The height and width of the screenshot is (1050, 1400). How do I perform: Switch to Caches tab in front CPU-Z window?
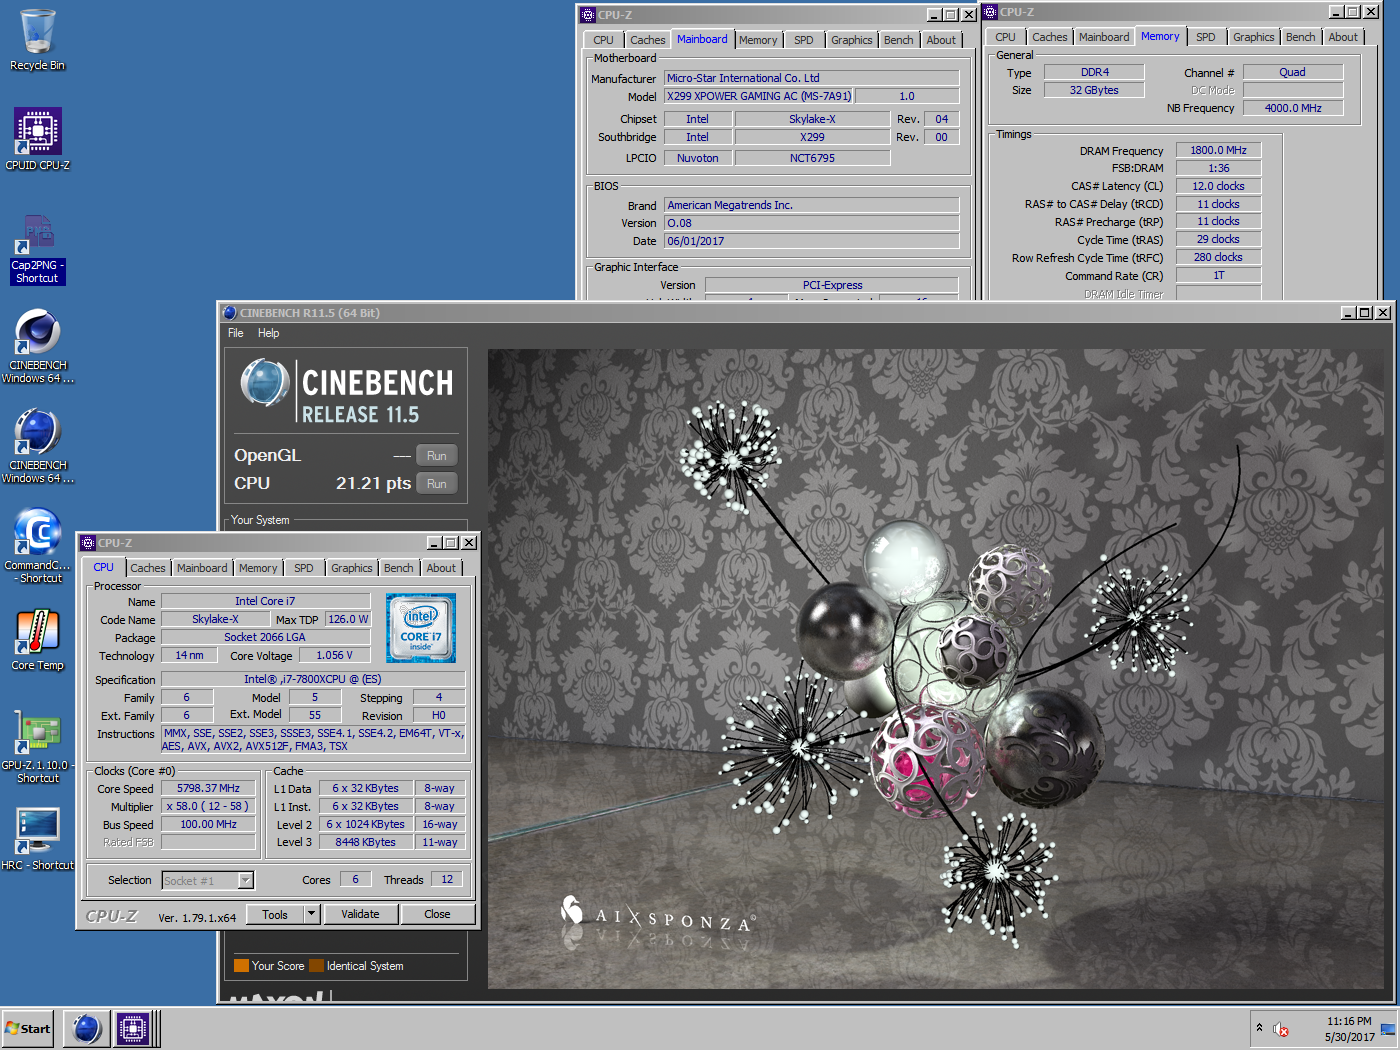pyautogui.click(x=148, y=568)
